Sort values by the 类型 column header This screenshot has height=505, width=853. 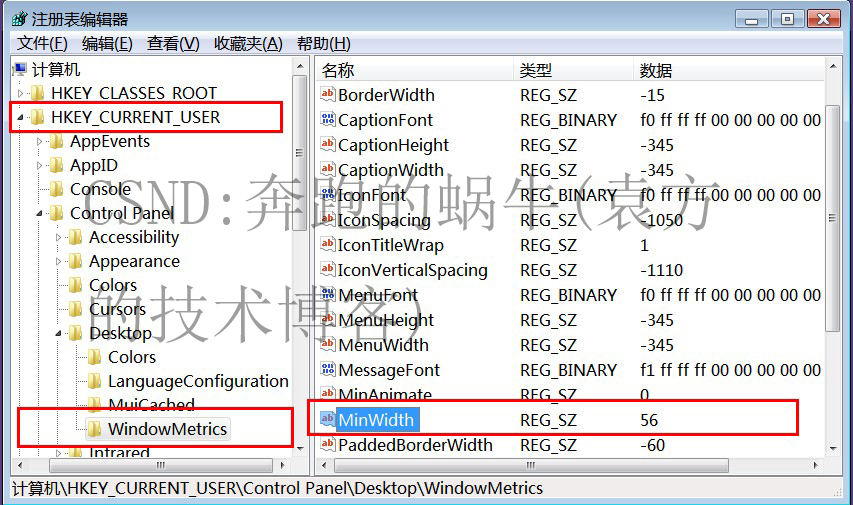[573, 70]
